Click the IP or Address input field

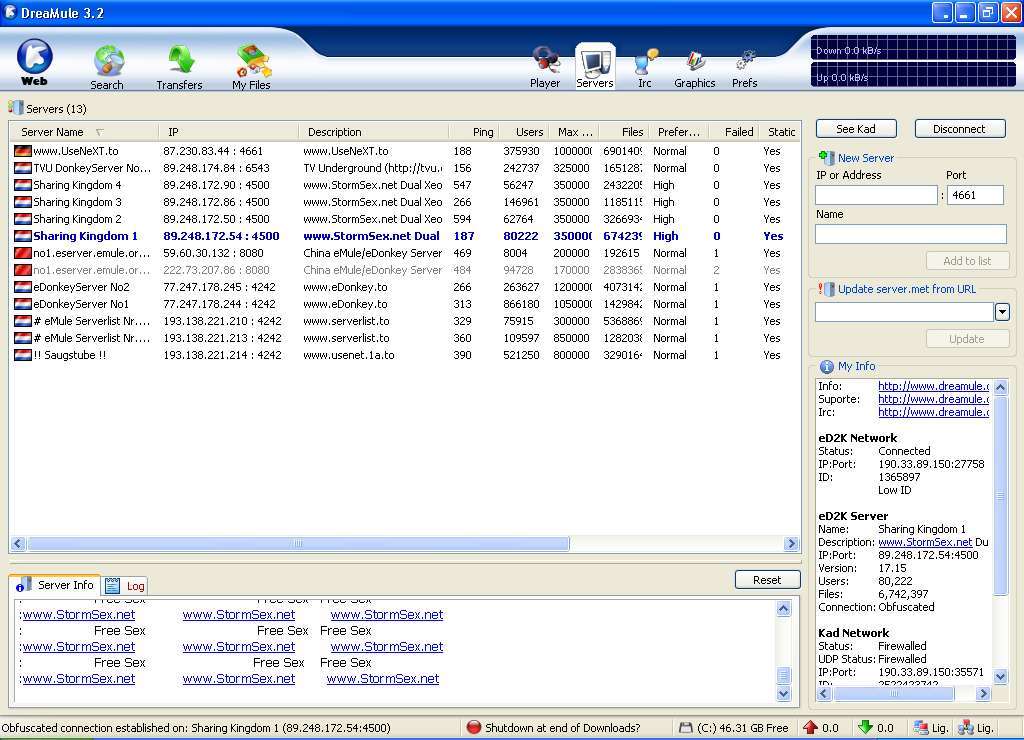pos(876,195)
